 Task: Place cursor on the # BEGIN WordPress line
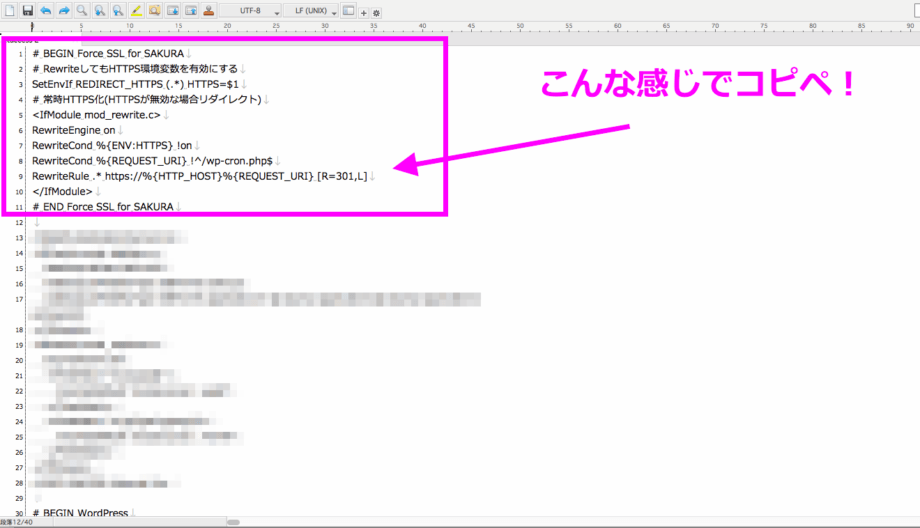pyautogui.click(x=80, y=513)
